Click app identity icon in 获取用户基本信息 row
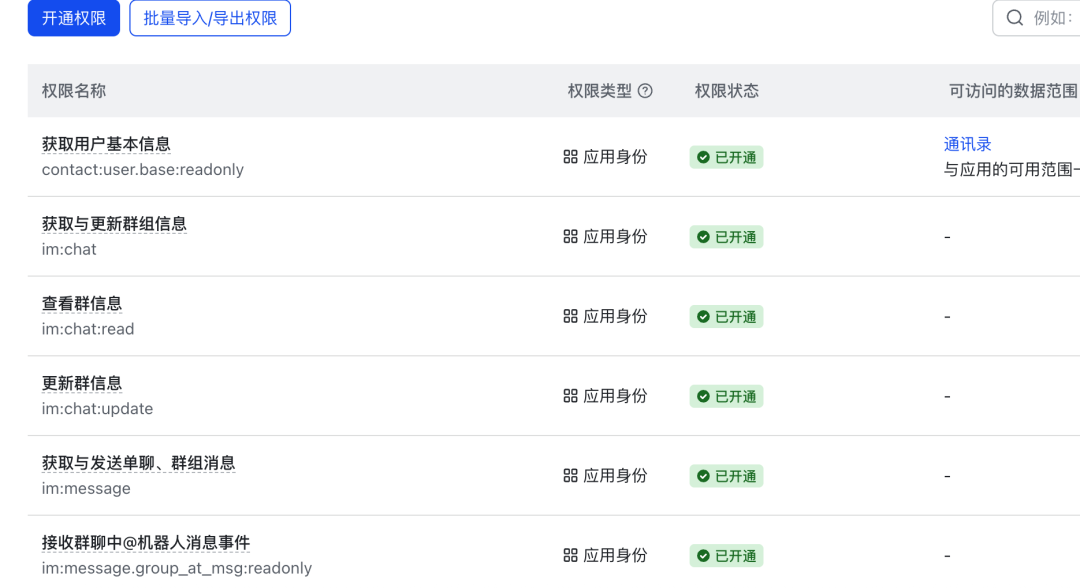This screenshot has width=1080, height=588. (571, 157)
